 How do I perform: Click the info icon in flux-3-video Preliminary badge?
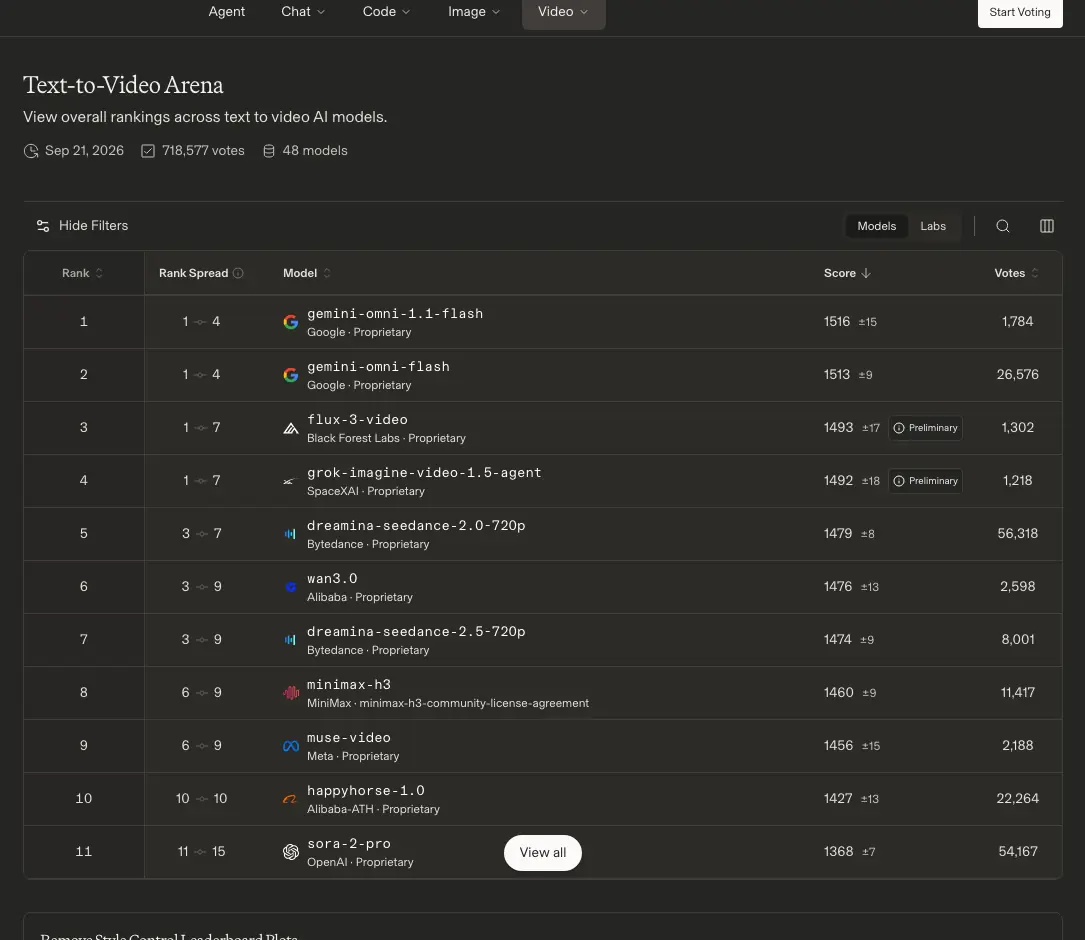[x=899, y=428]
